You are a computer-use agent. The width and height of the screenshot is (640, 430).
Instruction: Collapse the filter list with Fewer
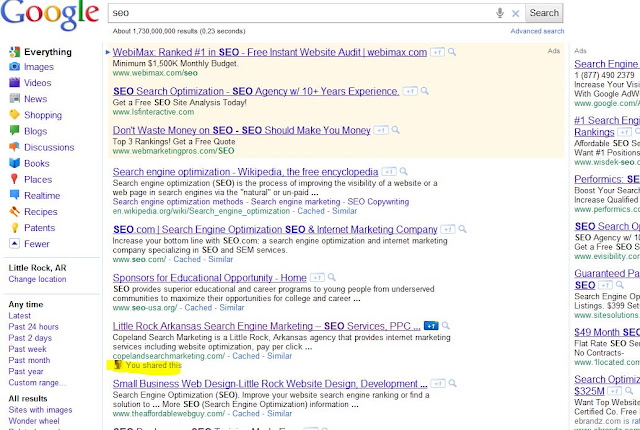coord(37,244)
